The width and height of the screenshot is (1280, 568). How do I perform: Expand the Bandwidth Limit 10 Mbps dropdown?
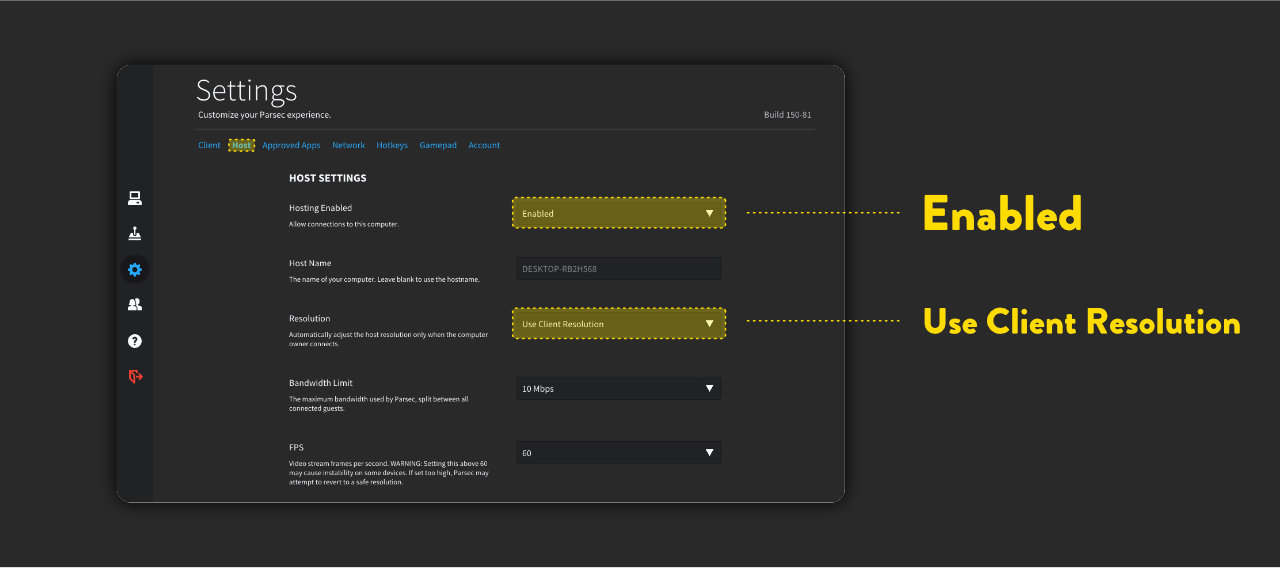pos(618,388)
